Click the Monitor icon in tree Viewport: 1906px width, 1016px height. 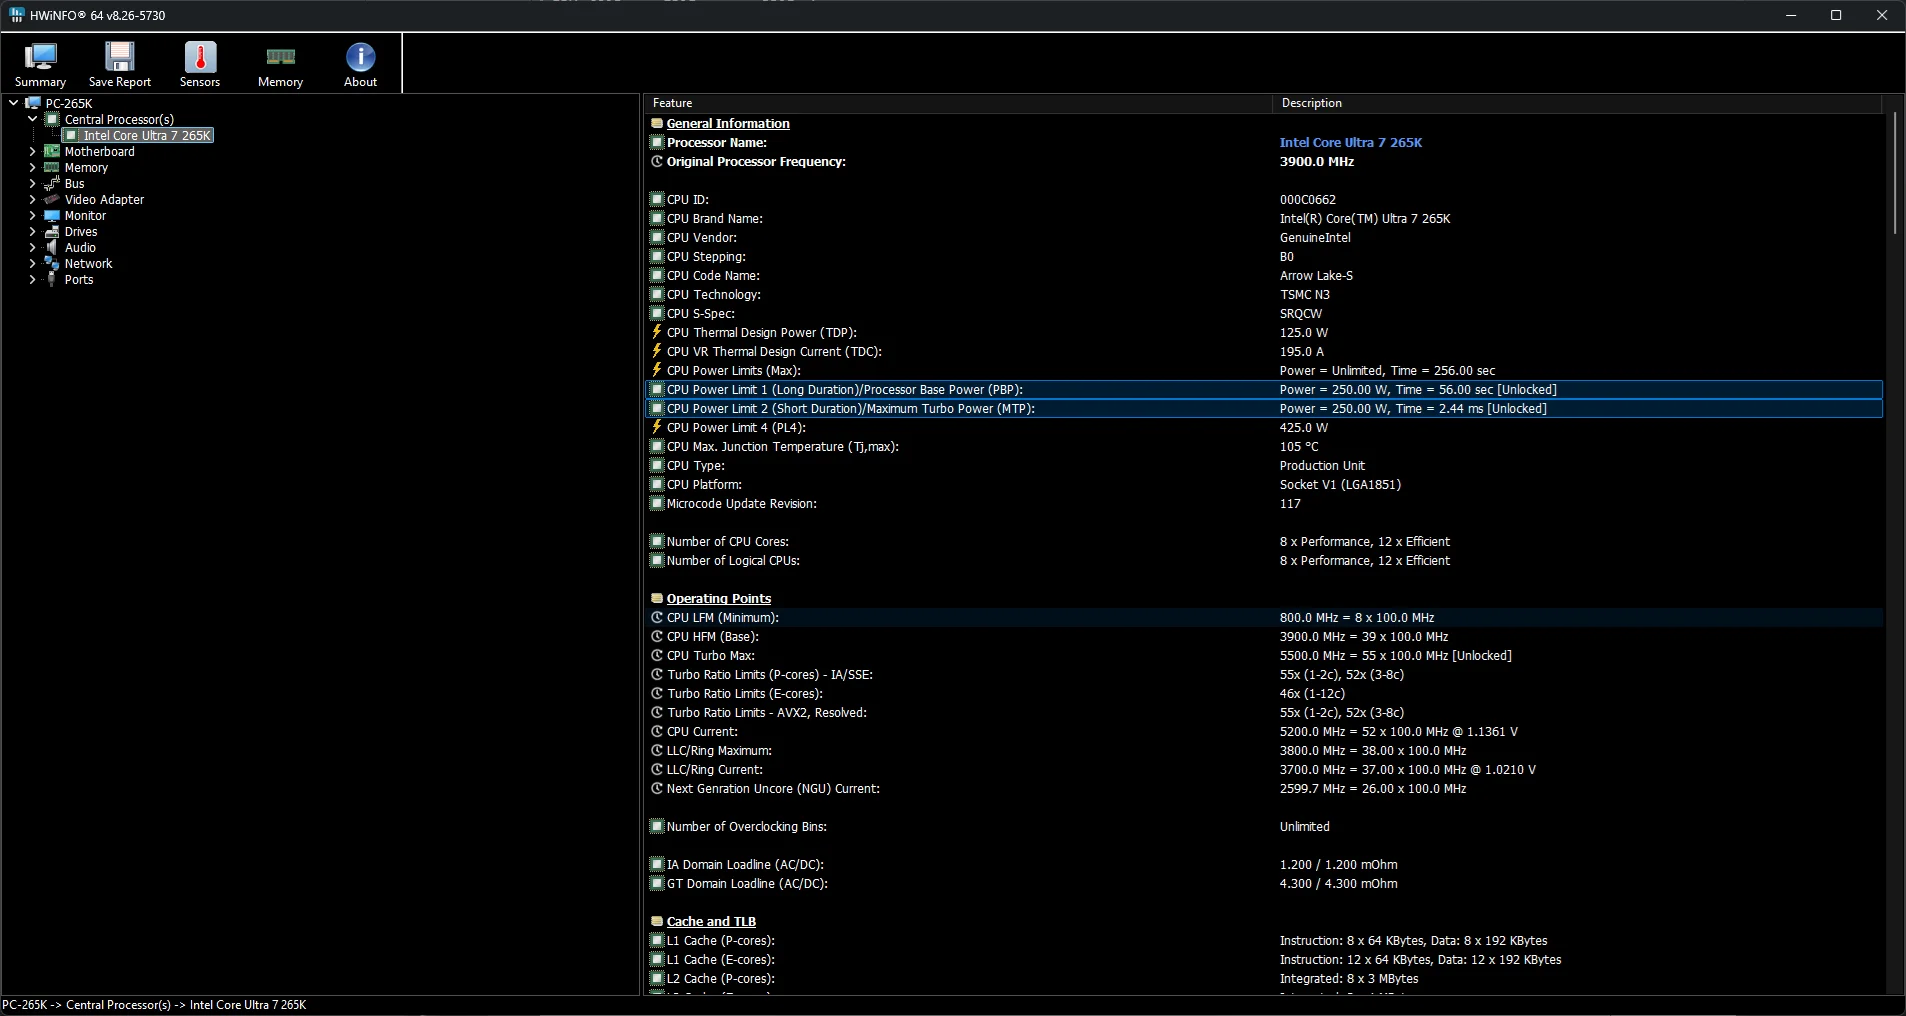pyautogui.click(x=52, y=216)
